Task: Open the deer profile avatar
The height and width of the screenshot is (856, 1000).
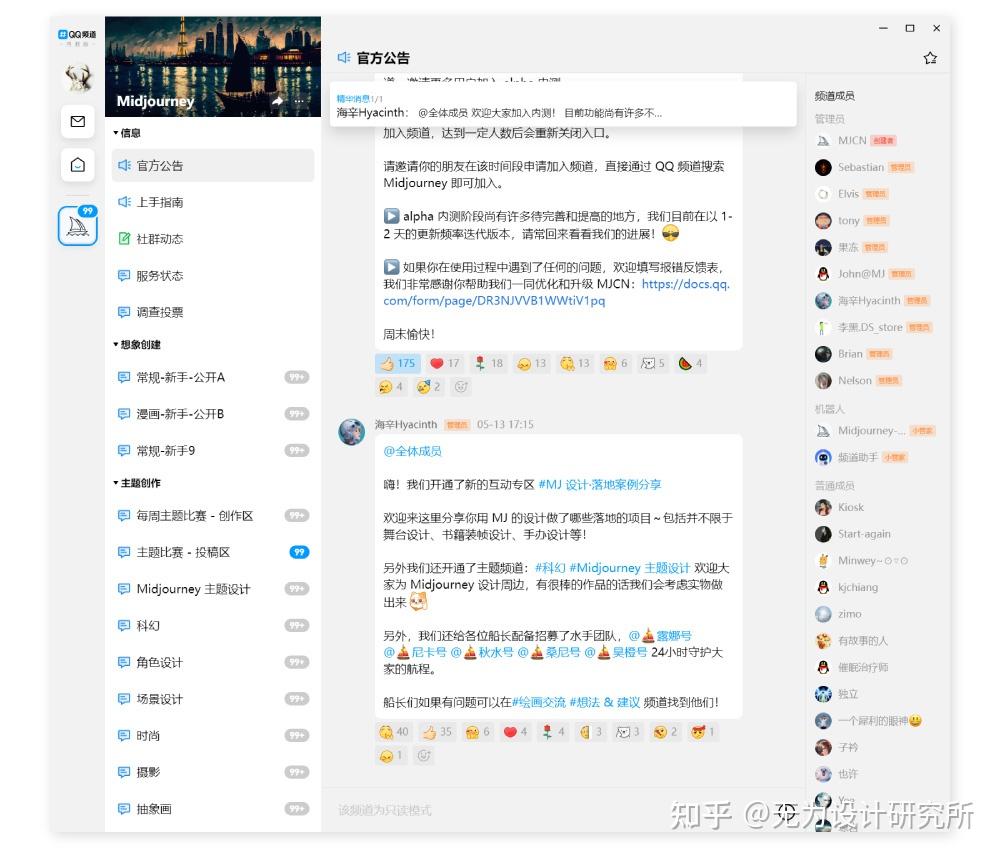Action: click(78, 77)
